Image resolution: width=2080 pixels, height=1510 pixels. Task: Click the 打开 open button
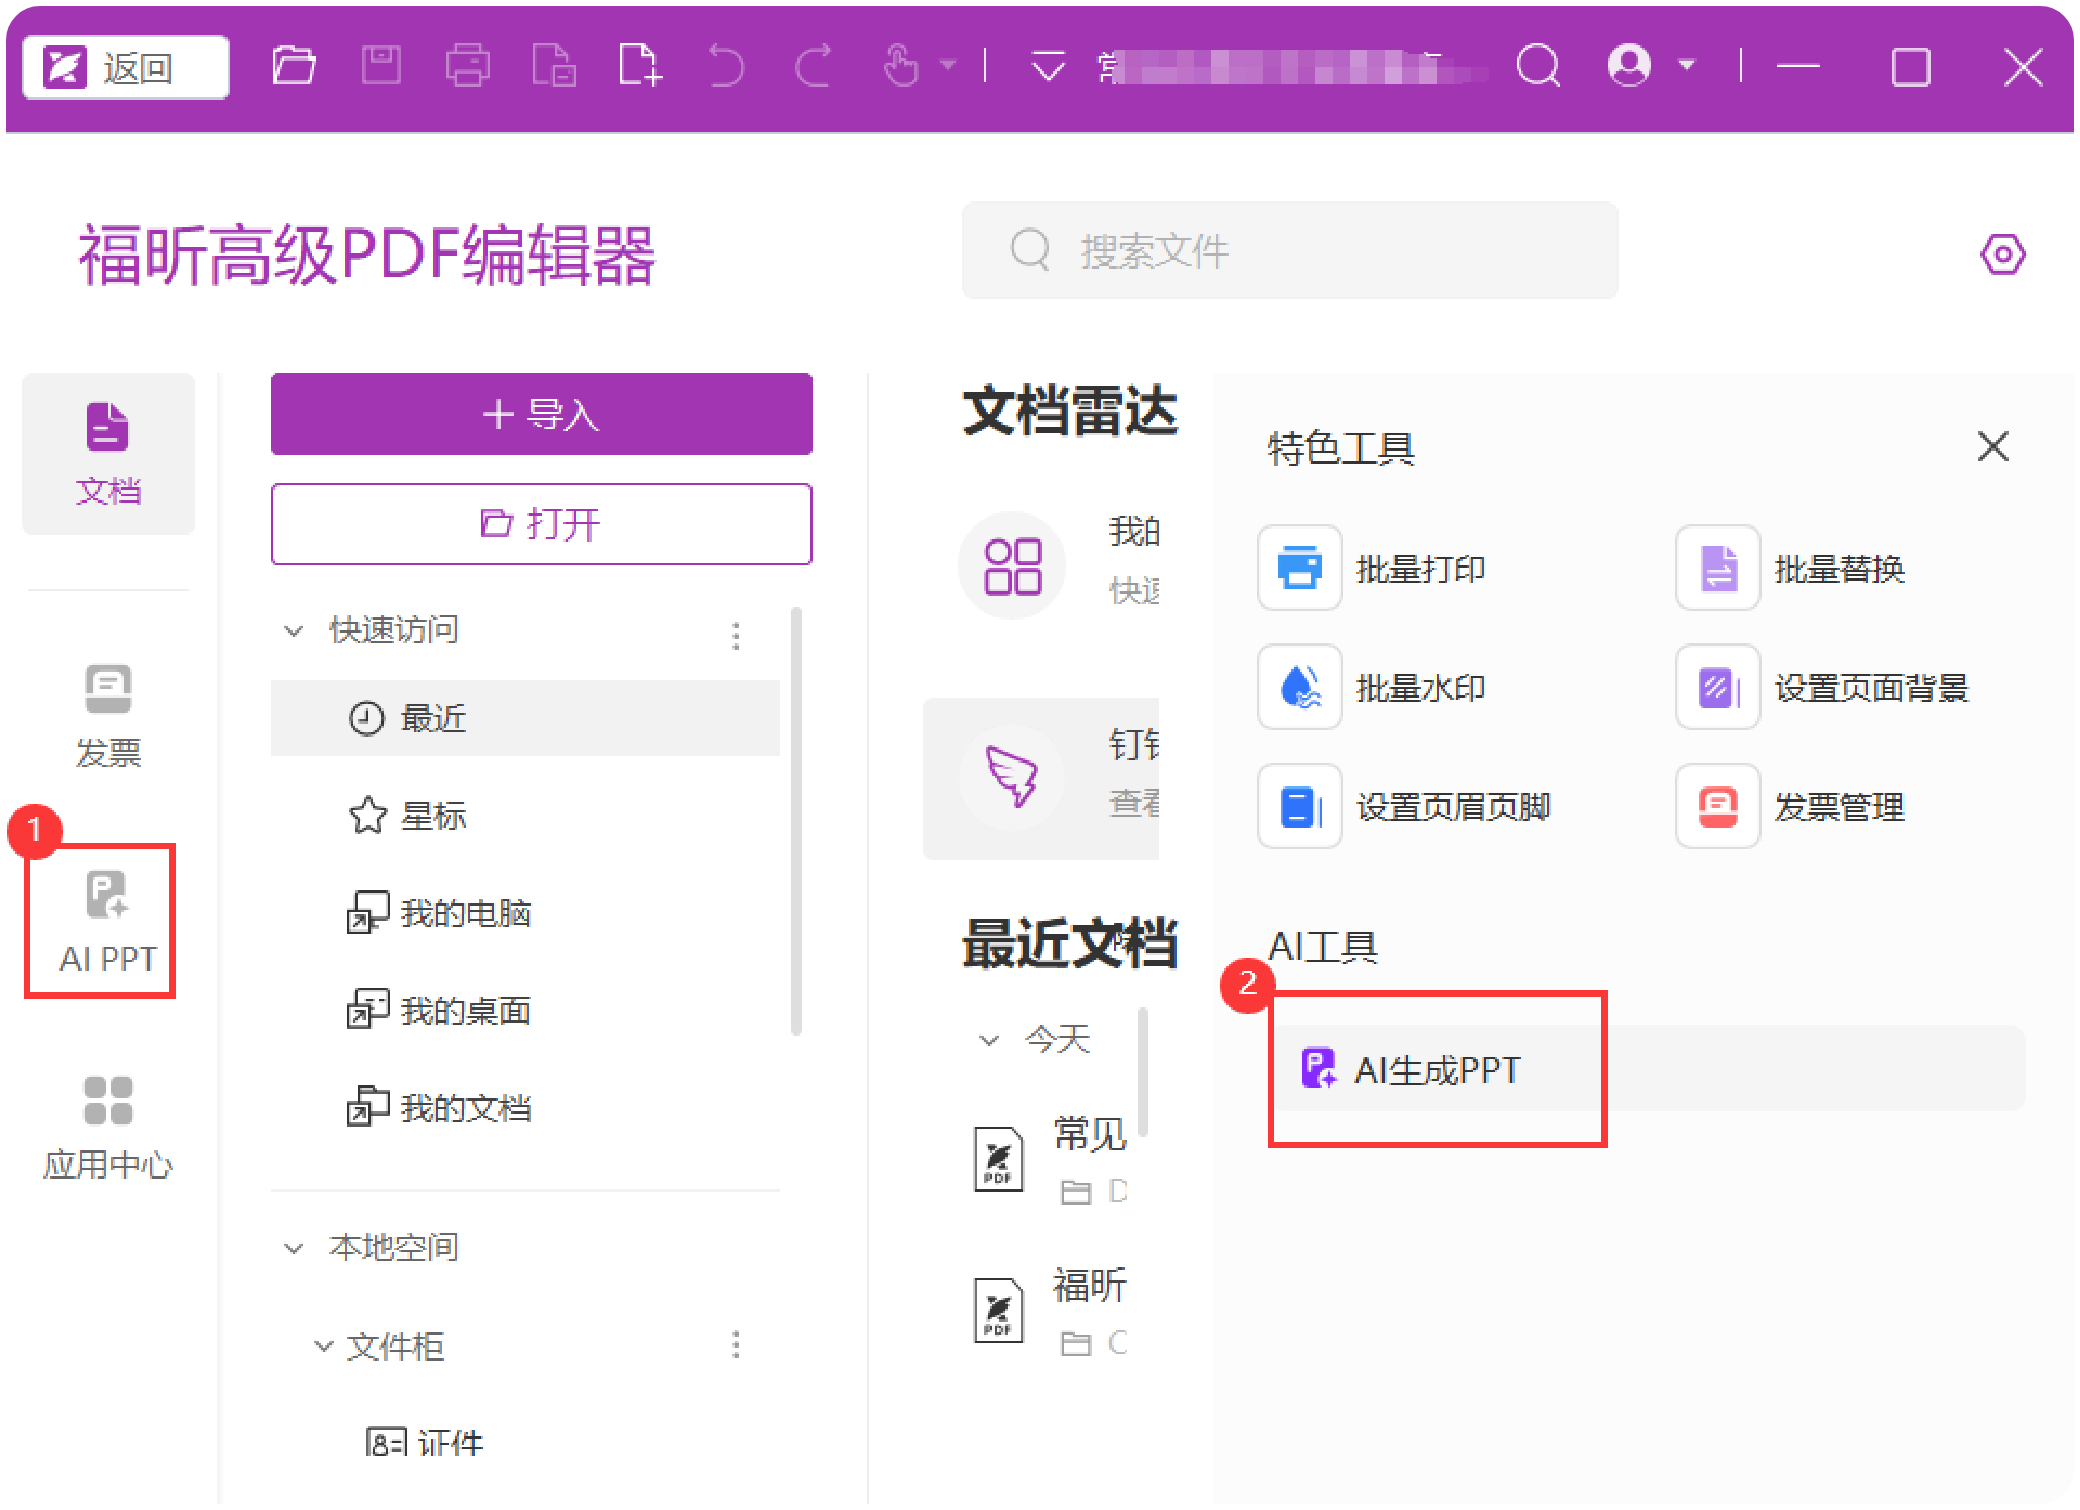pyautogui.click(x=541, y=523)
